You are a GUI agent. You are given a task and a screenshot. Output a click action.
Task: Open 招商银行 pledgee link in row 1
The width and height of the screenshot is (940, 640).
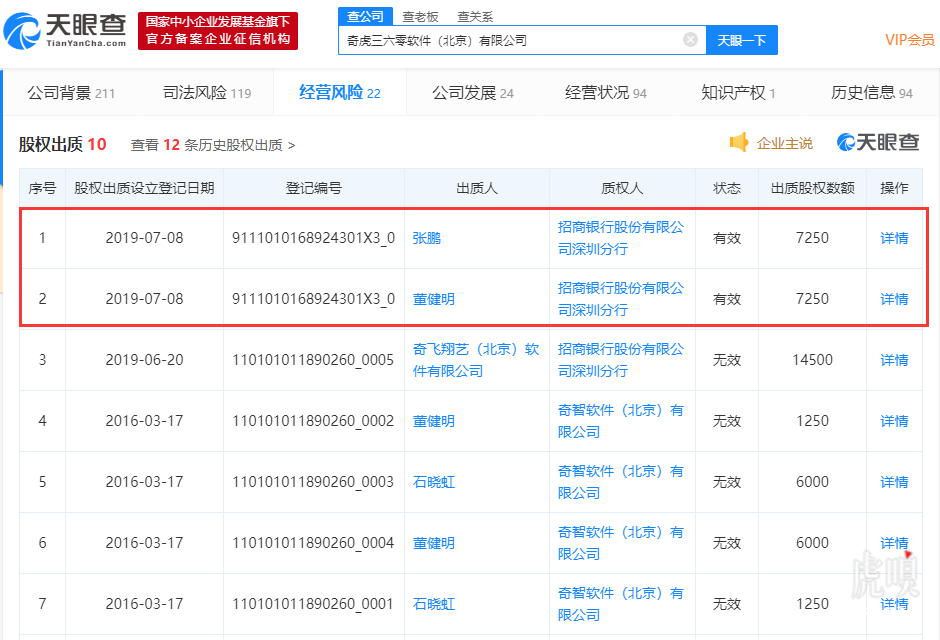pyautogui.click(x=620, y=238)
